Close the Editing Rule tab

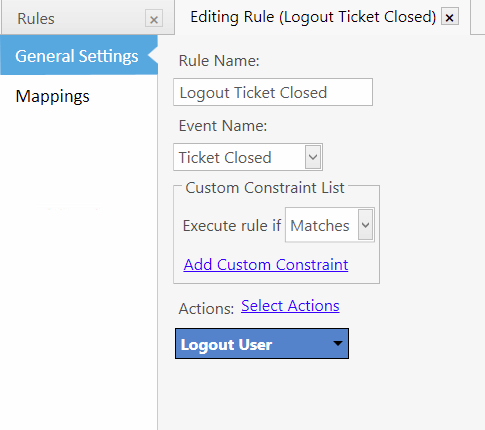pyautogui.click(x=450, y=17)
